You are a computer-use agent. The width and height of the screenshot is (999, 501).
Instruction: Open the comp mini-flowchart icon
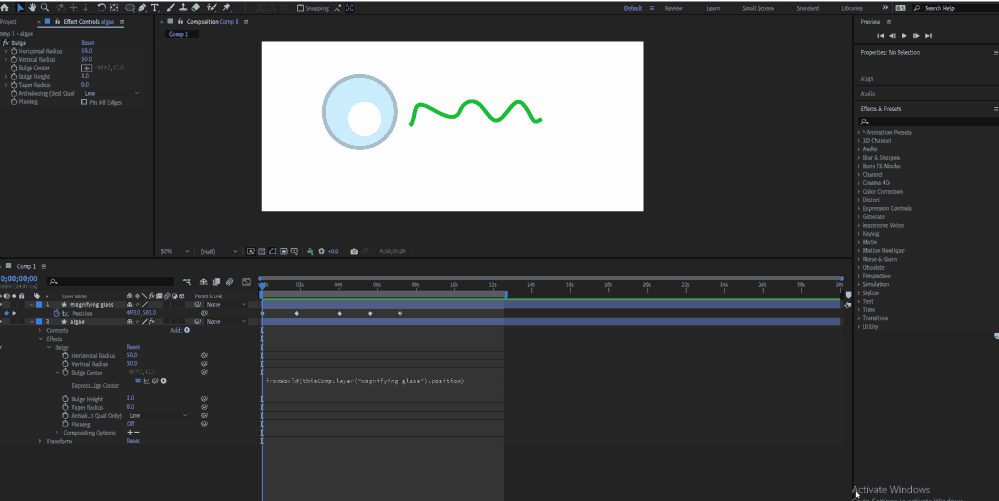[187, 281]
